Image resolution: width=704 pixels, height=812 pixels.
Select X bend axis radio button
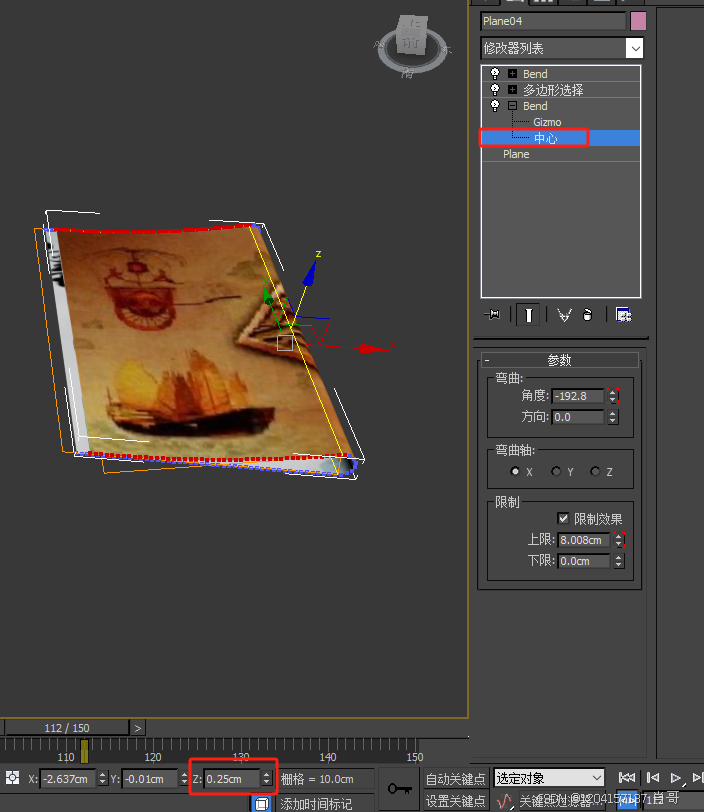coord(515,471)
